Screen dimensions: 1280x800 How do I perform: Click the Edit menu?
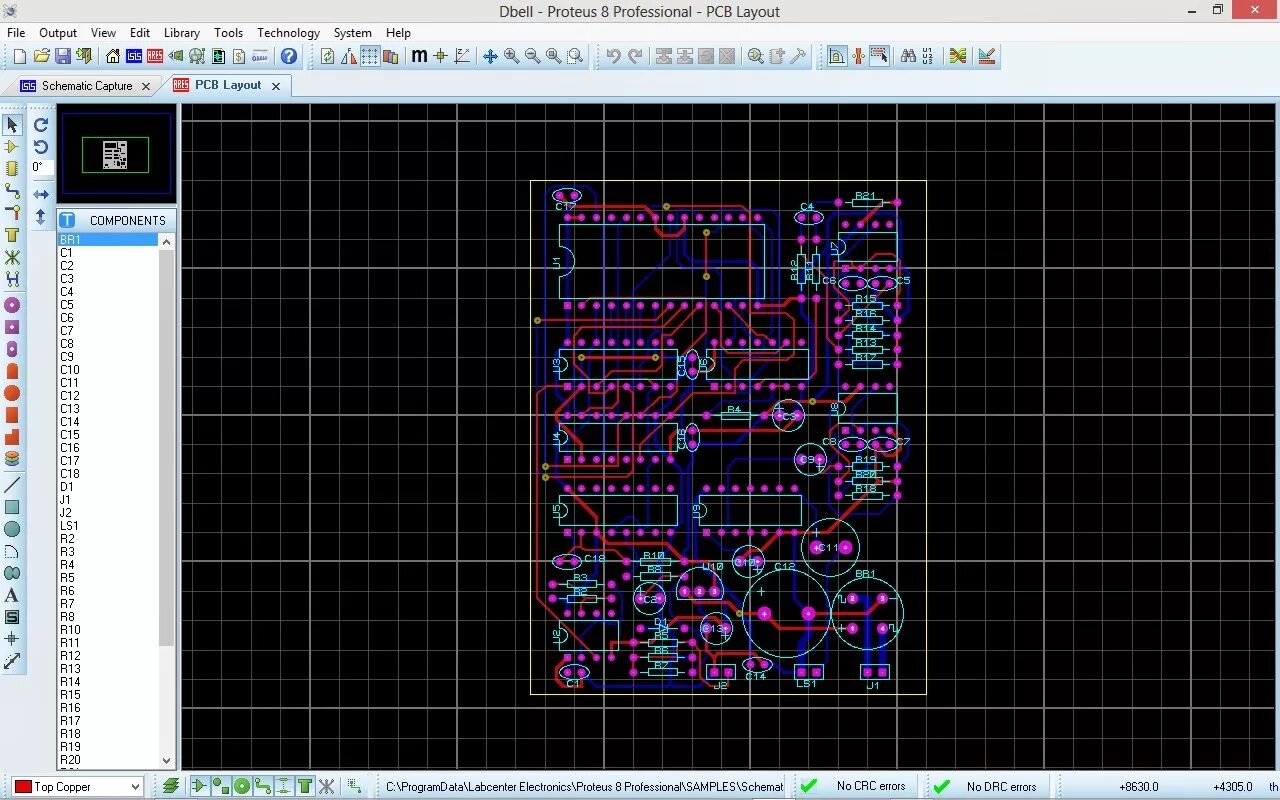tap(140, 33)
